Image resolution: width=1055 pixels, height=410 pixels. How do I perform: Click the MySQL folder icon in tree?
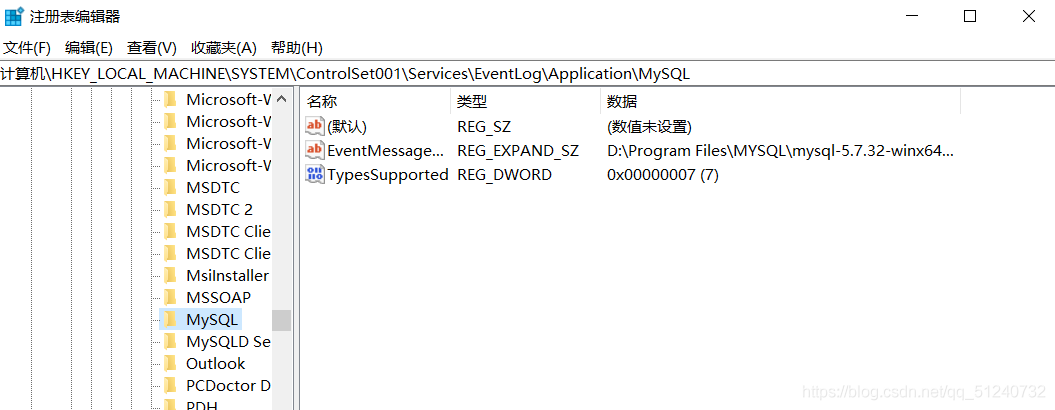[170, 319]
